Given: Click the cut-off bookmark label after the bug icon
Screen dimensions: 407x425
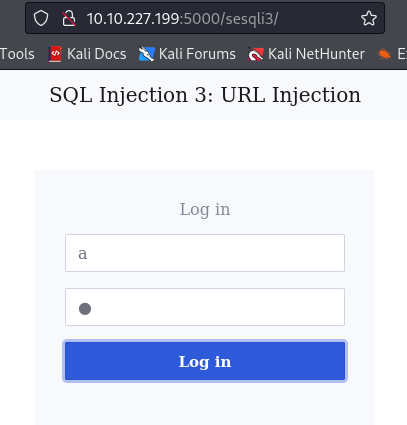Looking at the screenshot, I should coord(402,54).
